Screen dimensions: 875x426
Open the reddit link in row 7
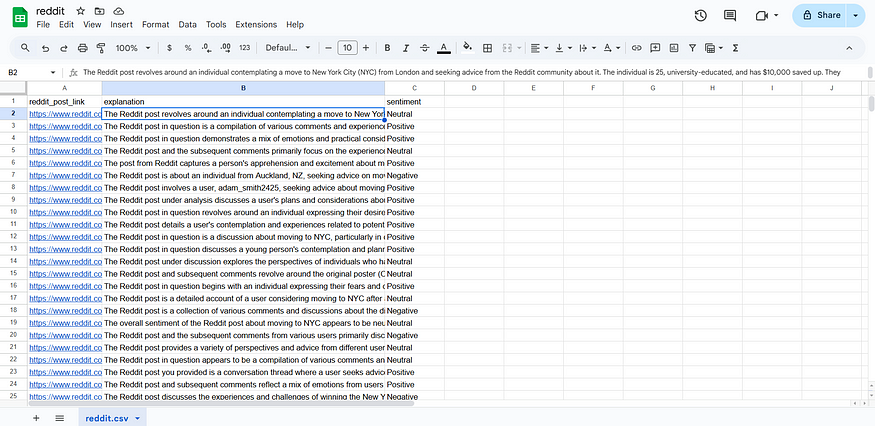coord(65,176)
